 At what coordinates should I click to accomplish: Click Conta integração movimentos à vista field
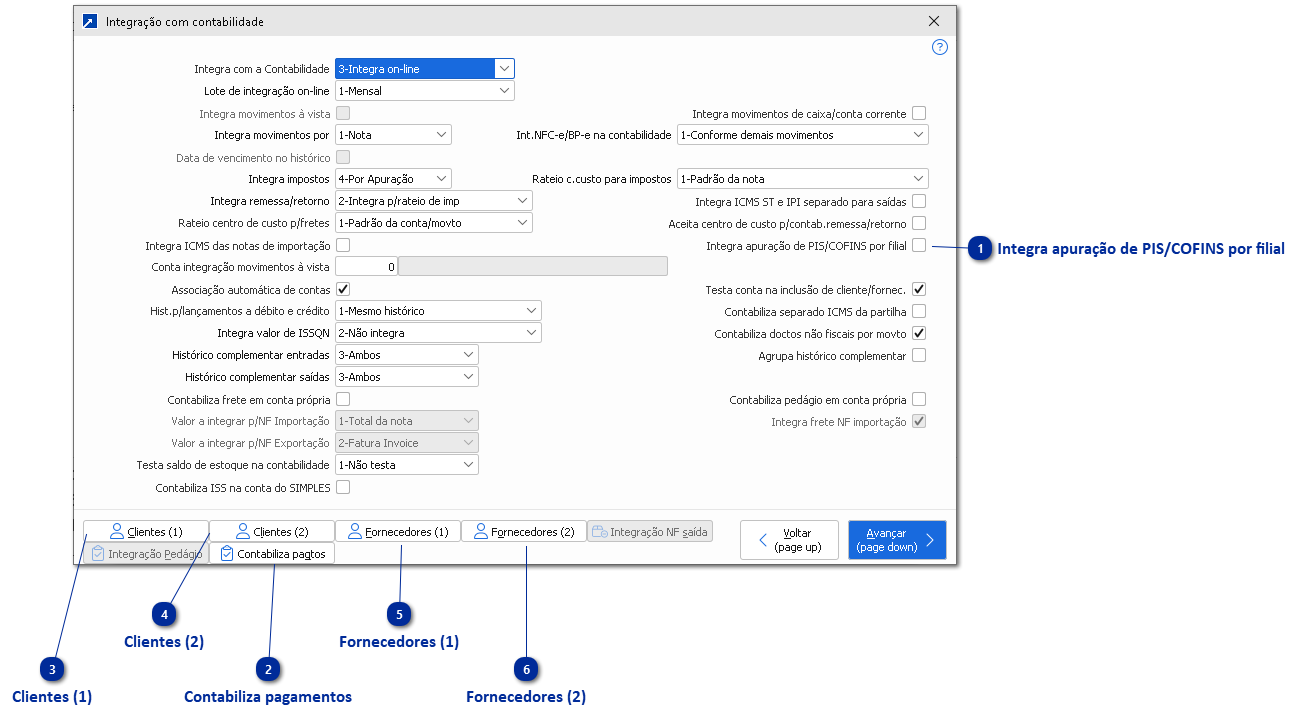tap(366, 267)
